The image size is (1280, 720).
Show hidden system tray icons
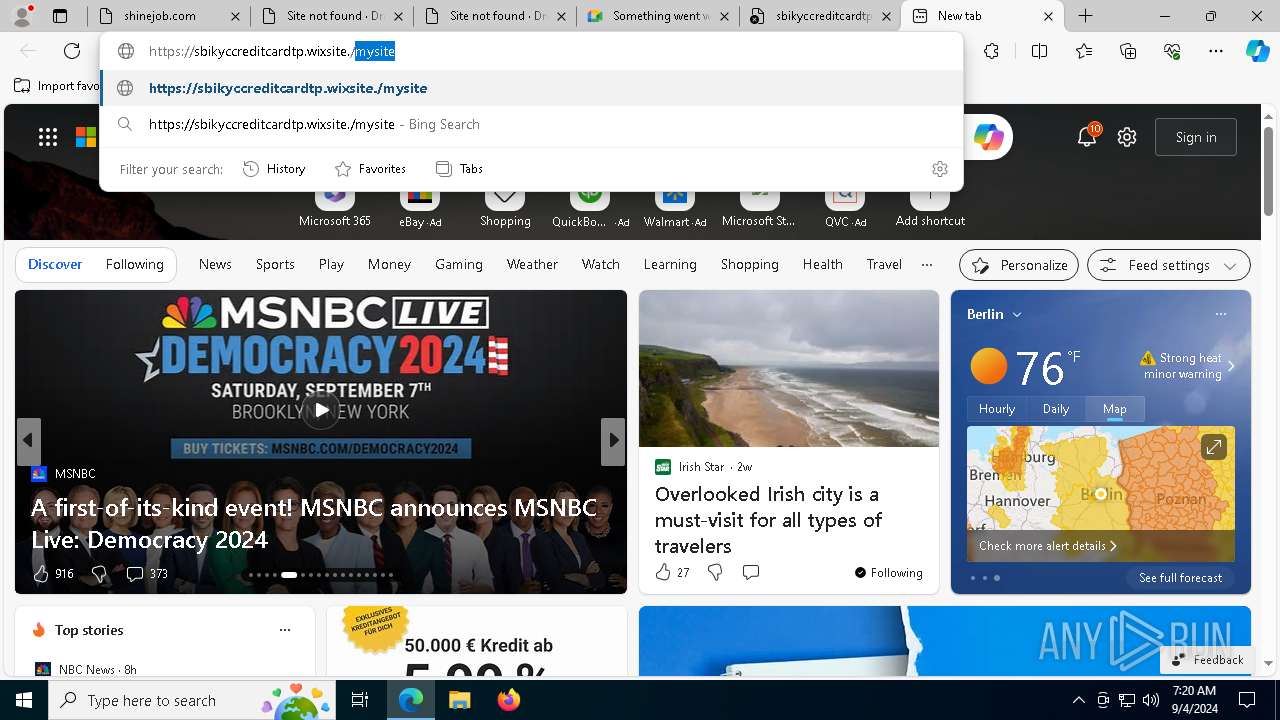pos(1078,700)
